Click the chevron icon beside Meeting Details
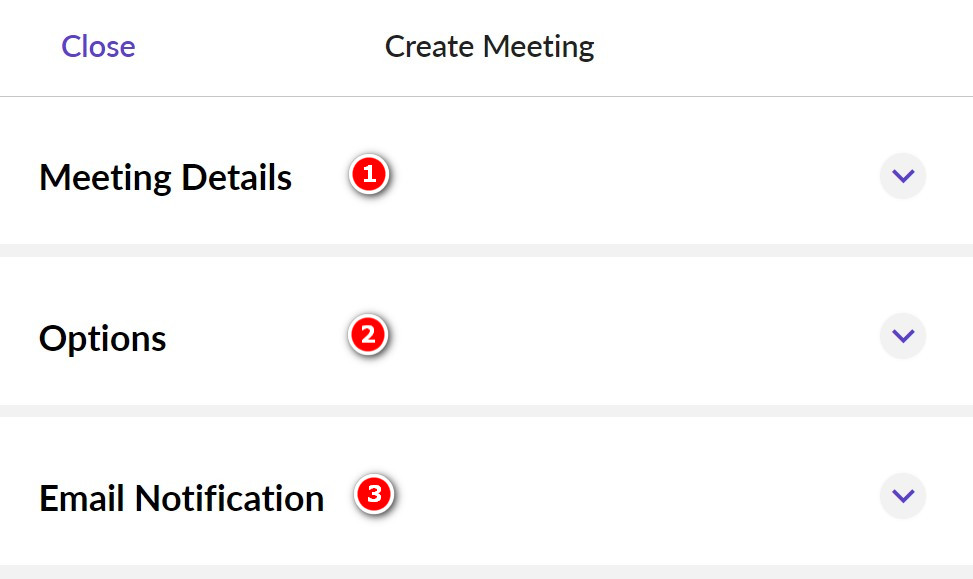973x579 pixels. pos(902,176)
